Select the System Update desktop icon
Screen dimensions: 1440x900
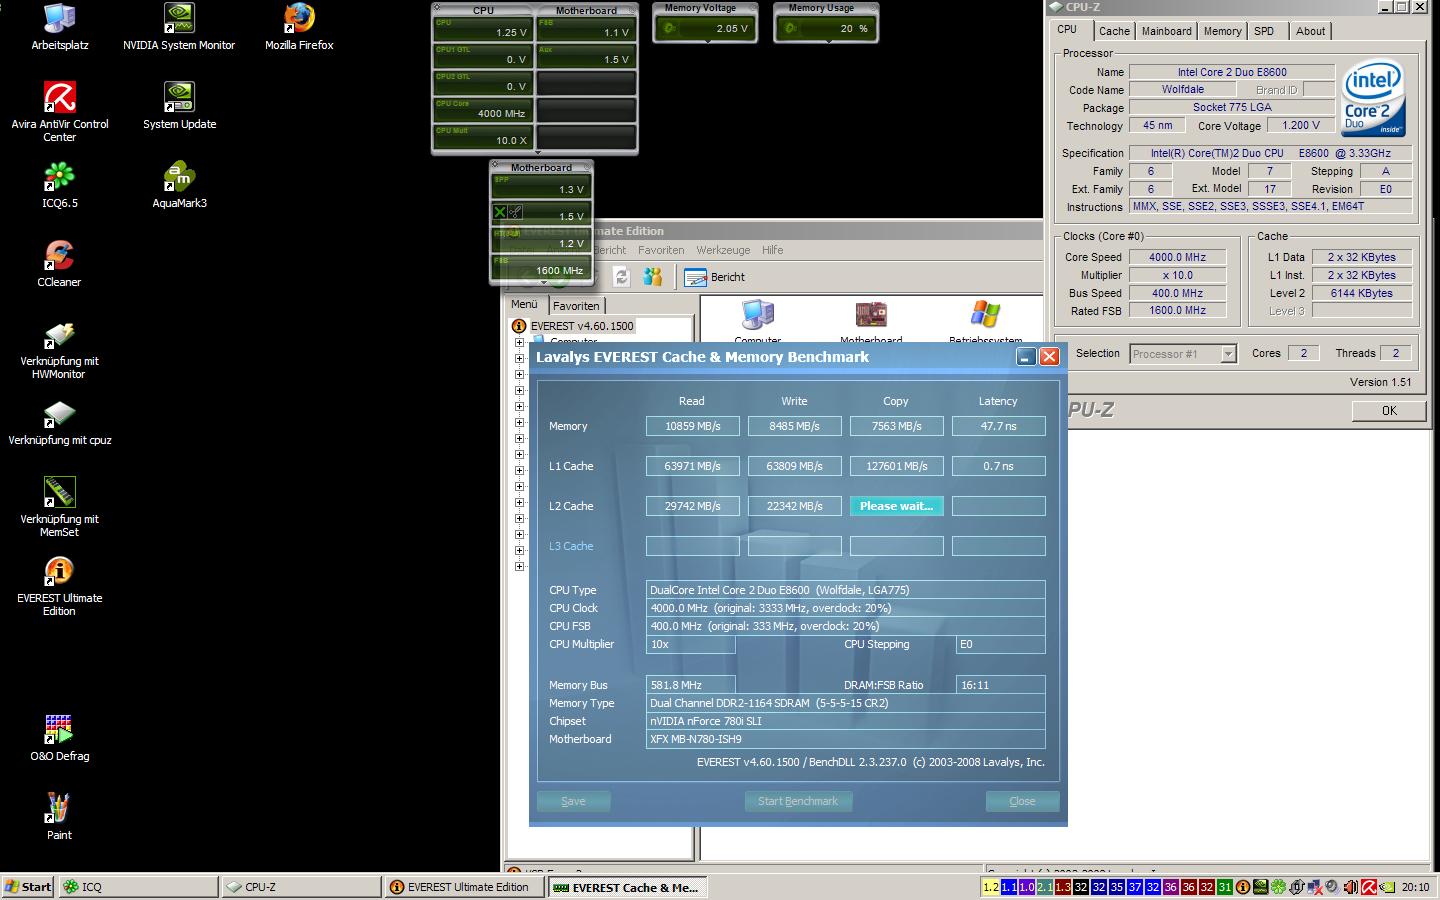pos(179,106)
